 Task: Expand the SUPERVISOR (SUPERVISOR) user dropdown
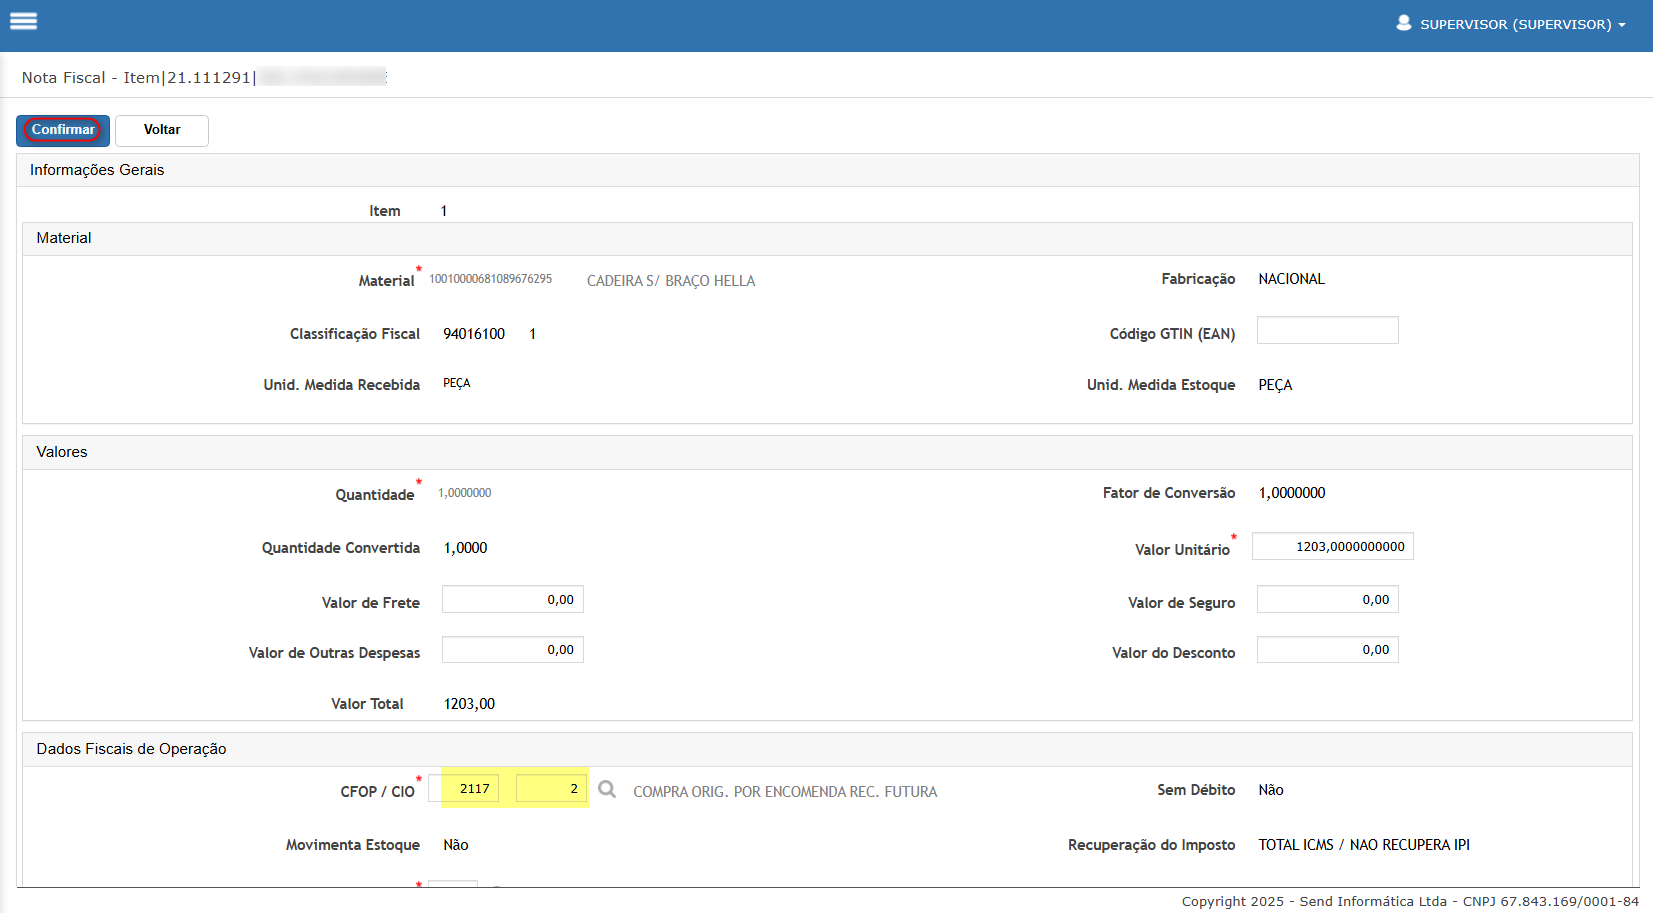[1523, 24]
